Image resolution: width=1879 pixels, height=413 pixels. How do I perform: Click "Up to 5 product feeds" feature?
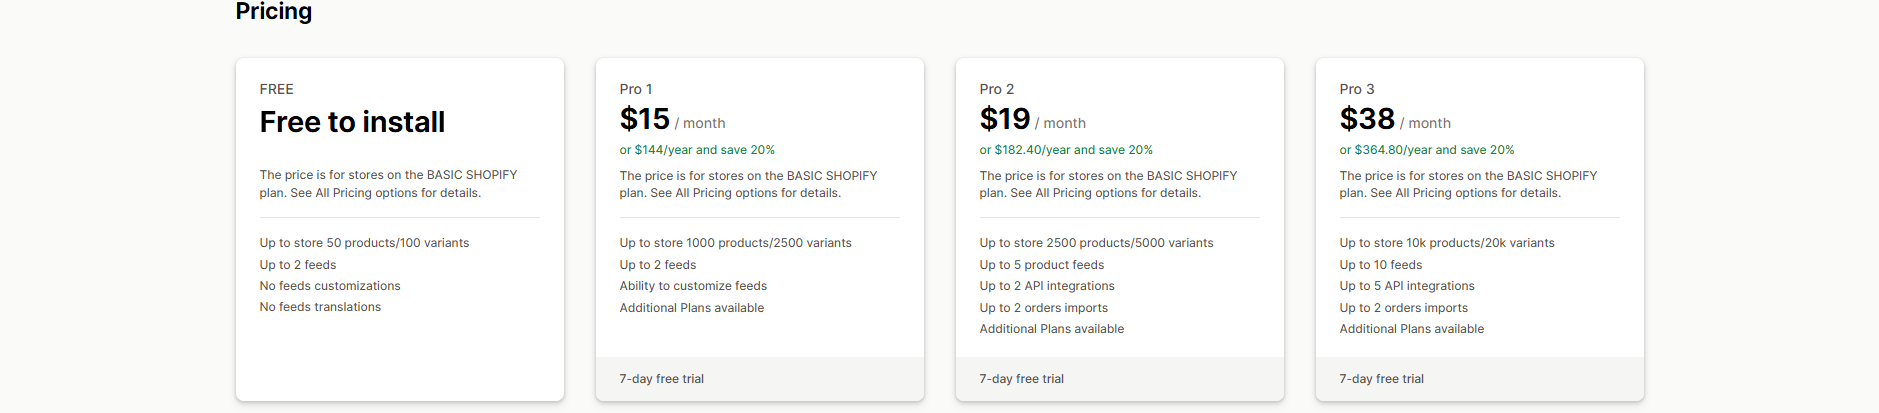[x=1042, y=265]
